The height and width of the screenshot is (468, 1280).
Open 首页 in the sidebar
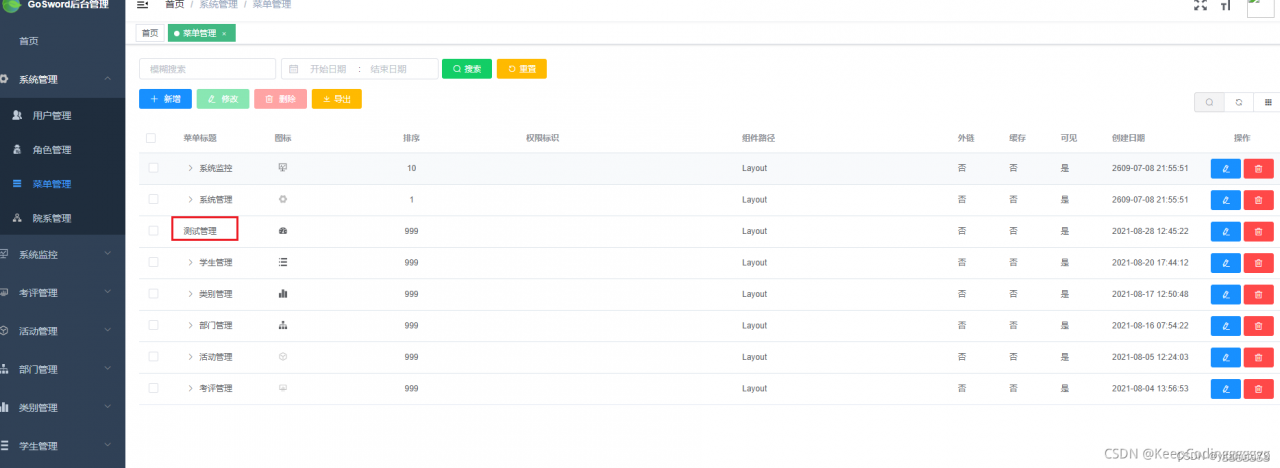point(62,41)
